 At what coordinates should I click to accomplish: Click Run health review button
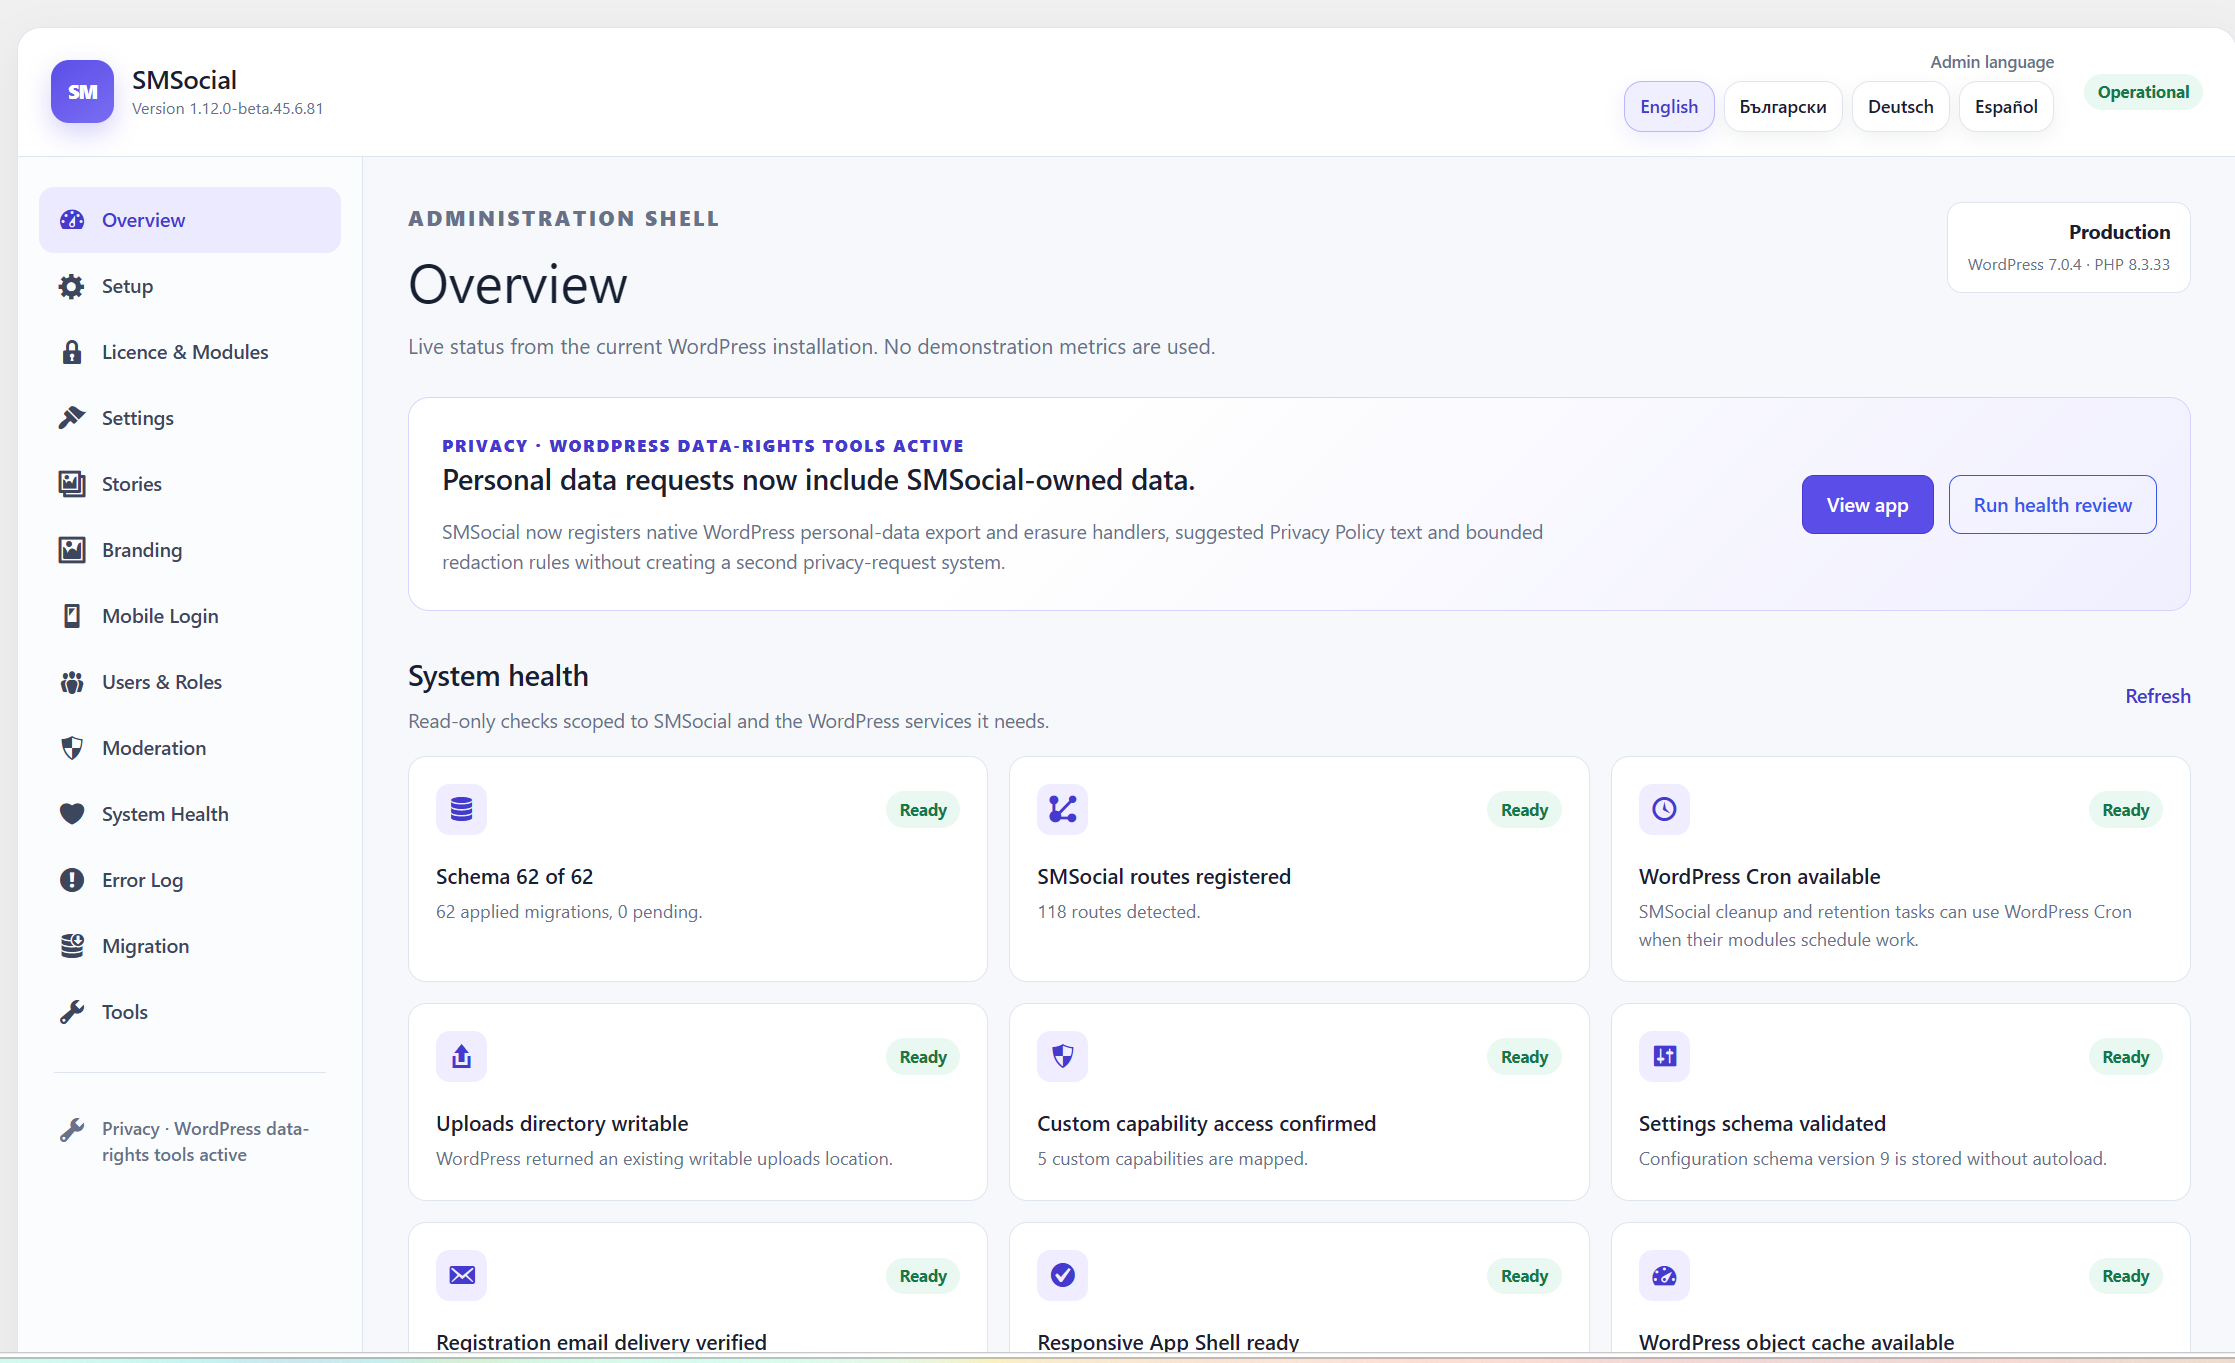(x=2052, y=505)
